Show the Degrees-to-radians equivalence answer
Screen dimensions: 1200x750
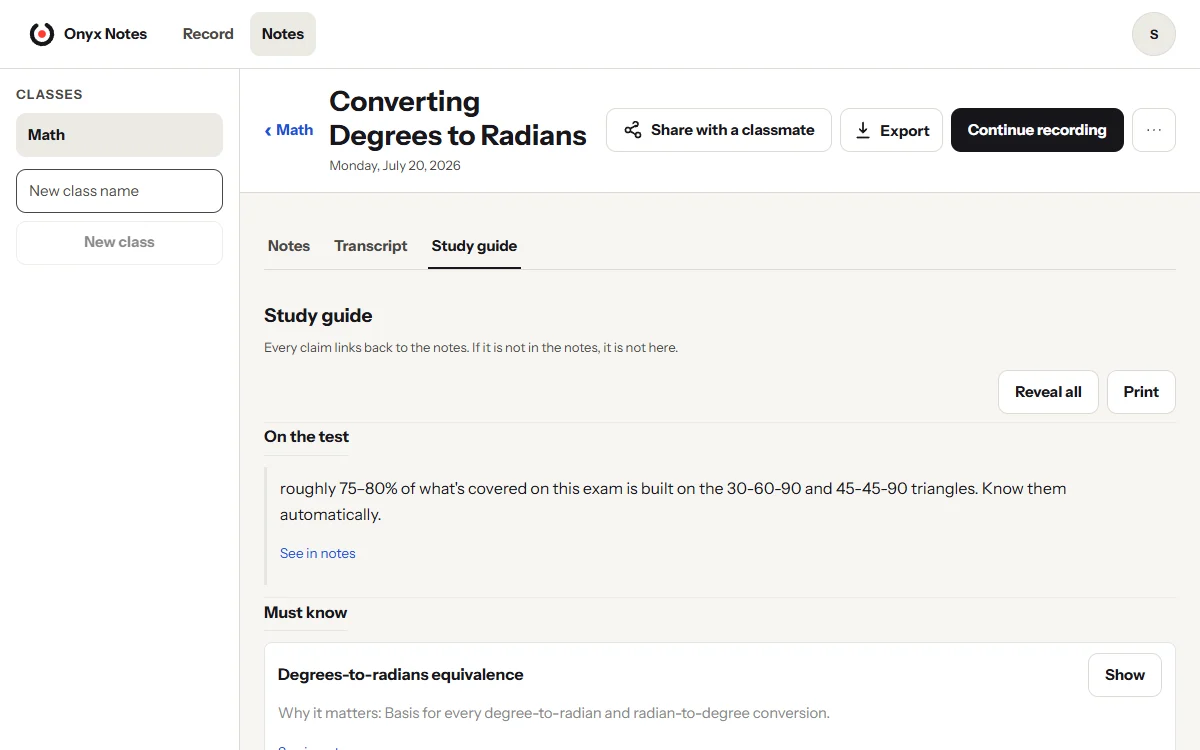(1124, 675)
